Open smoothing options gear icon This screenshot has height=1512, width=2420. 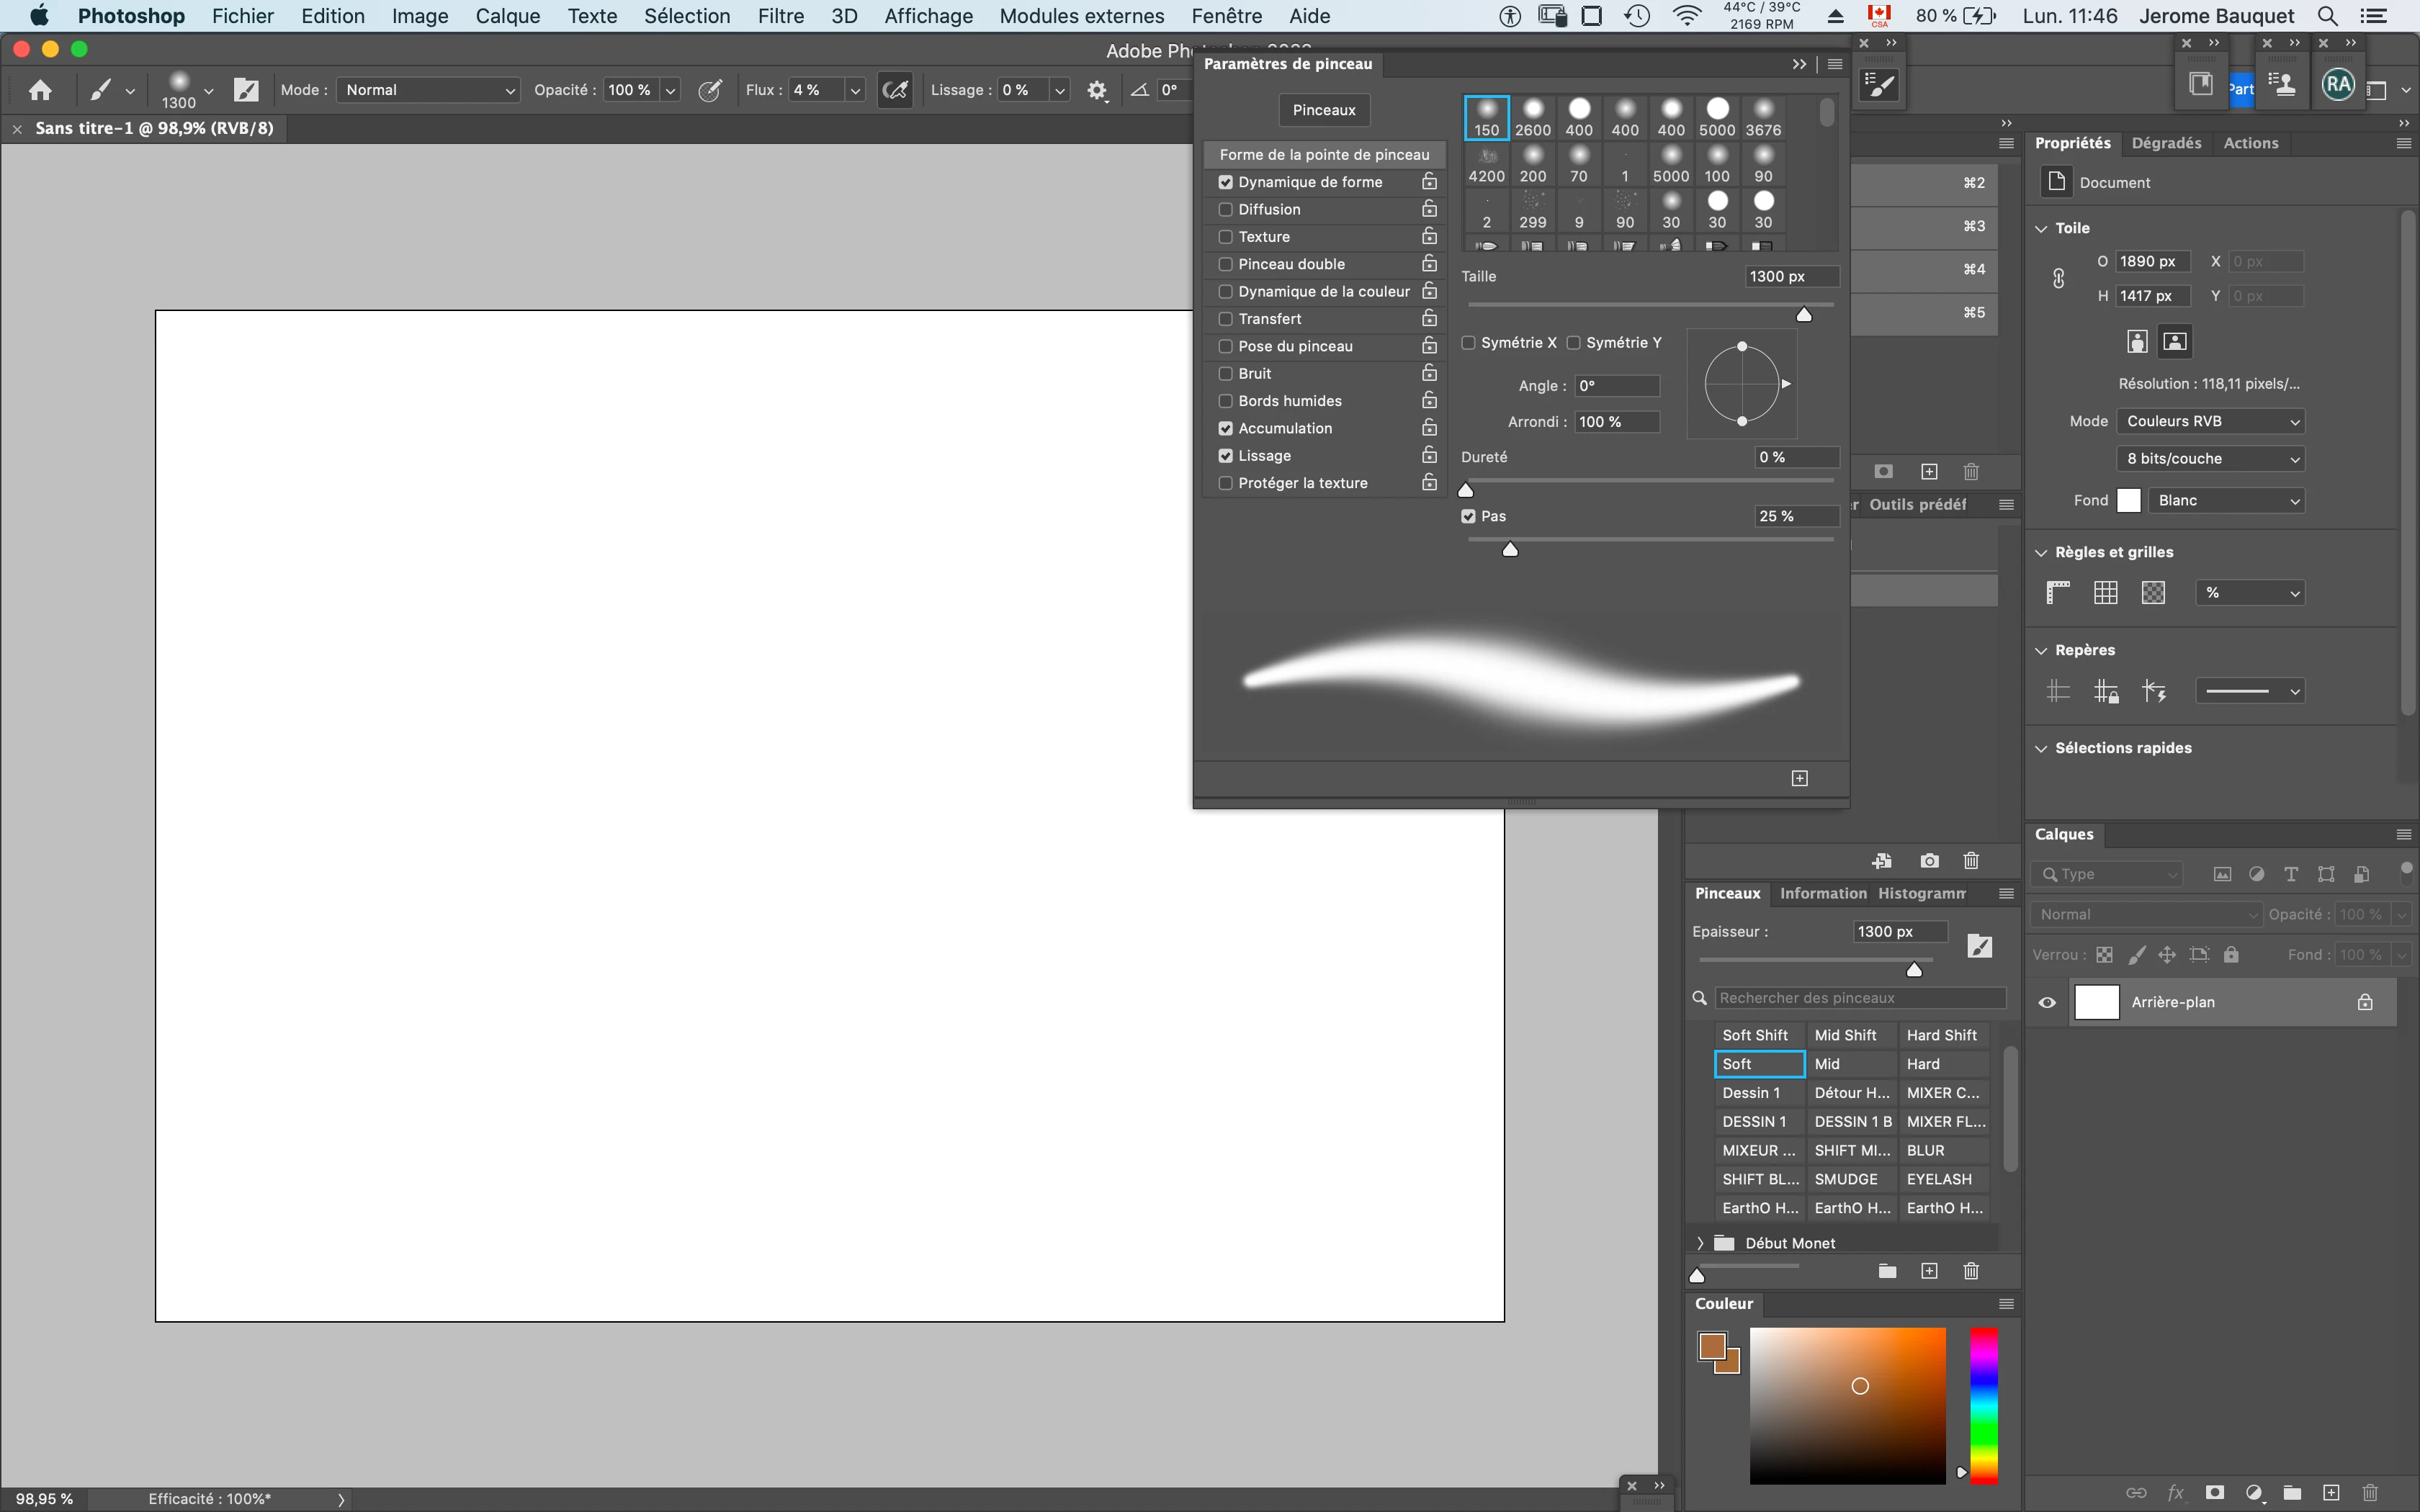click(1097, 90)
